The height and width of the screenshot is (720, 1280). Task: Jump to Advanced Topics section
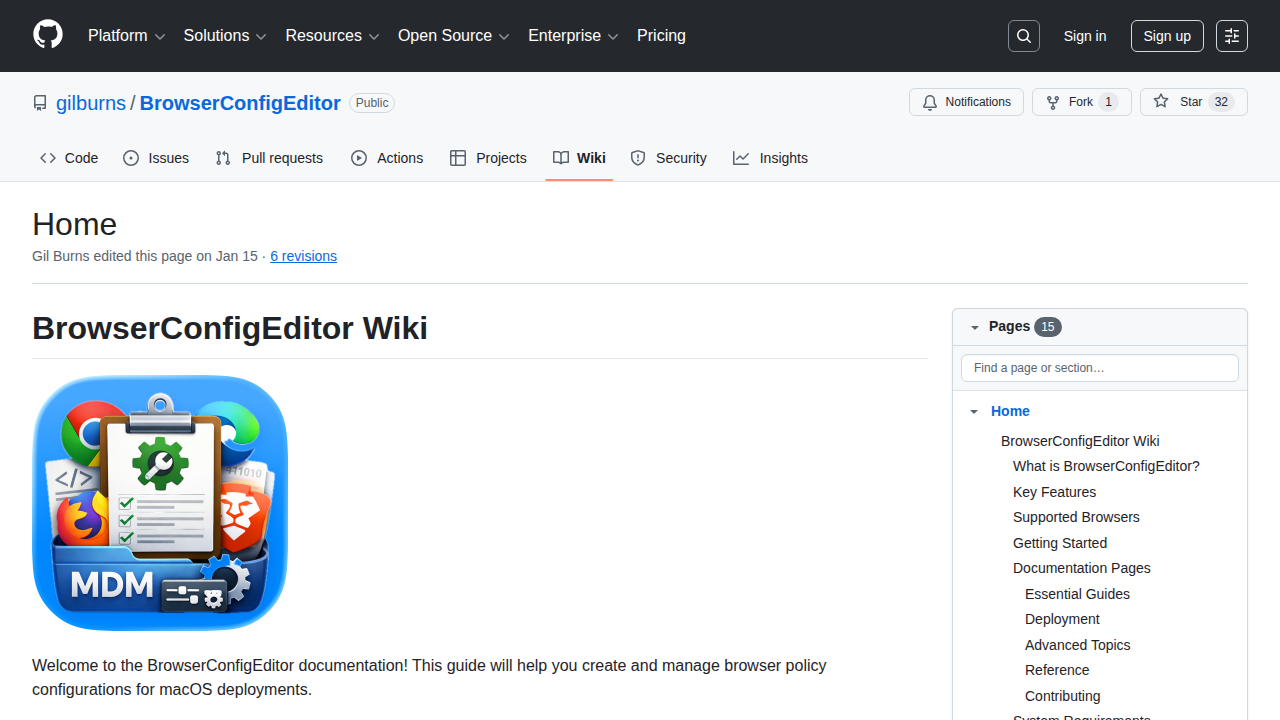(1078, 645)
